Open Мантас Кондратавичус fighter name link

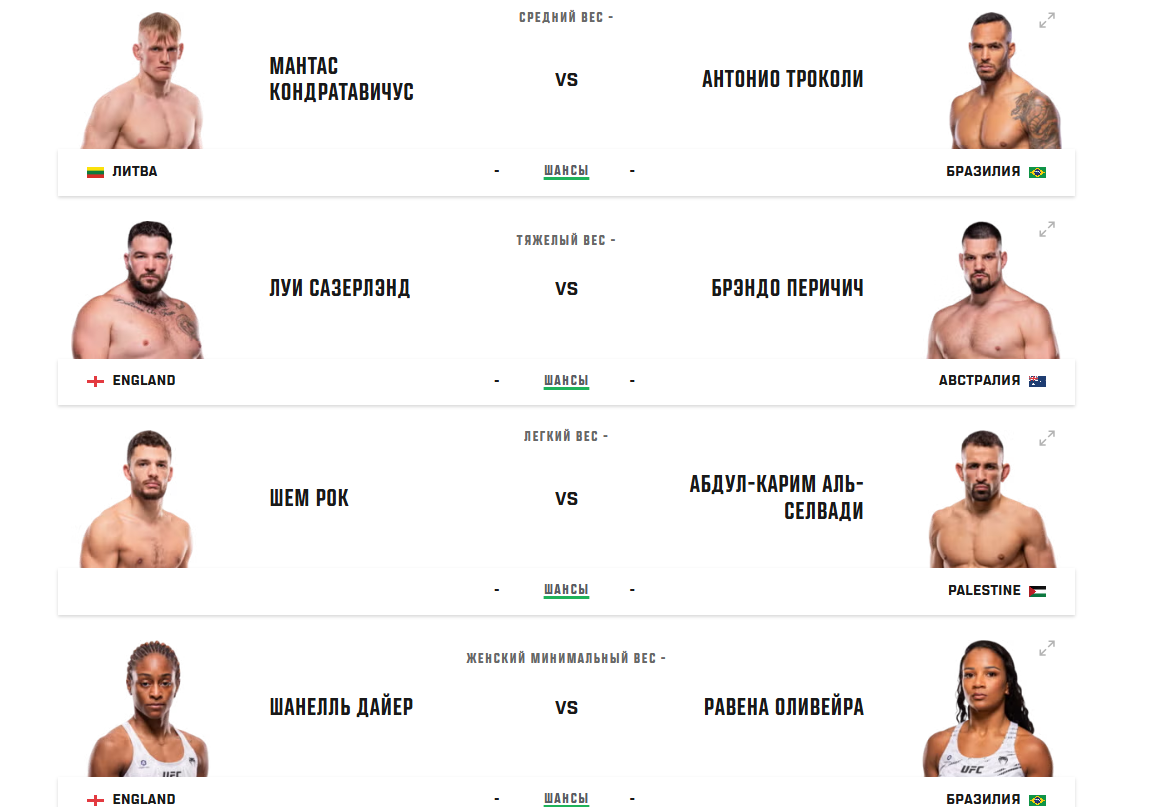click(x=341, y=79)
